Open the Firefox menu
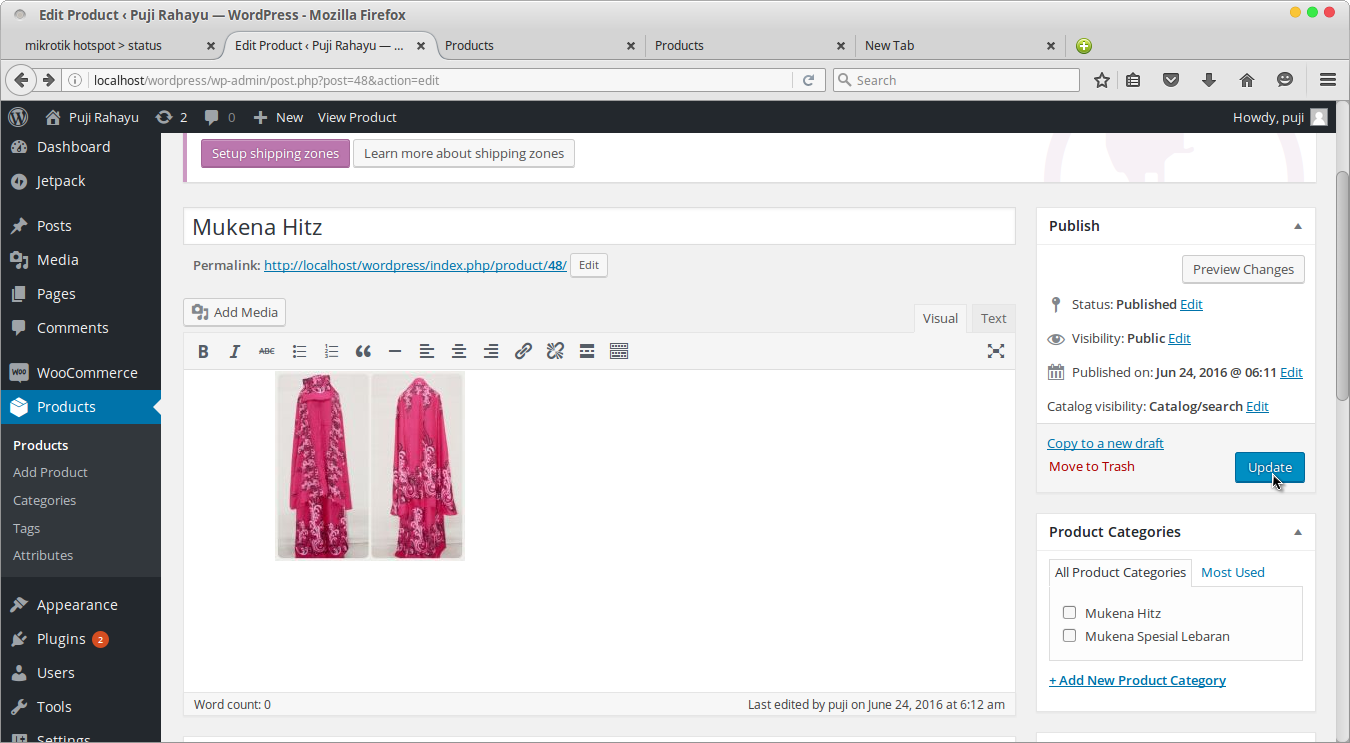 tap(1328, 79)
